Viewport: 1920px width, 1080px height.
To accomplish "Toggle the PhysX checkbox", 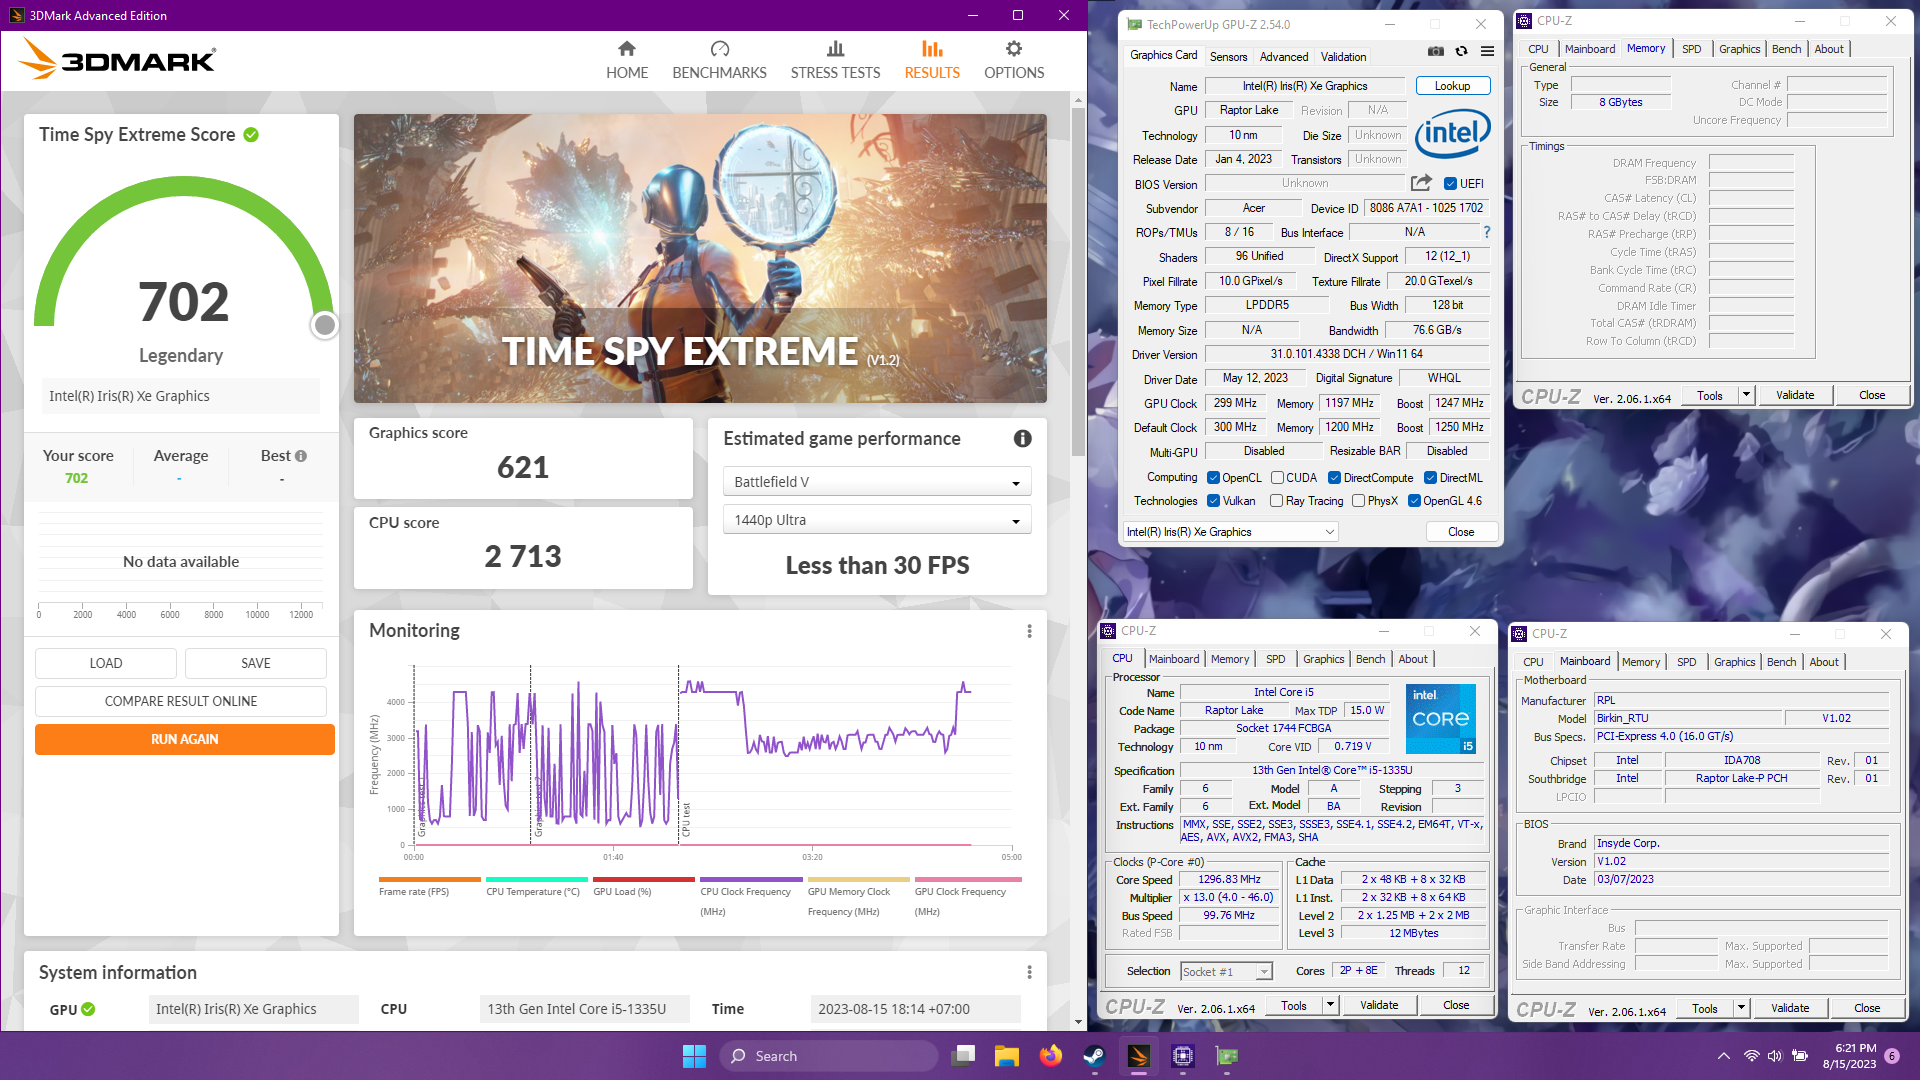I will (x=1358, y=501).
